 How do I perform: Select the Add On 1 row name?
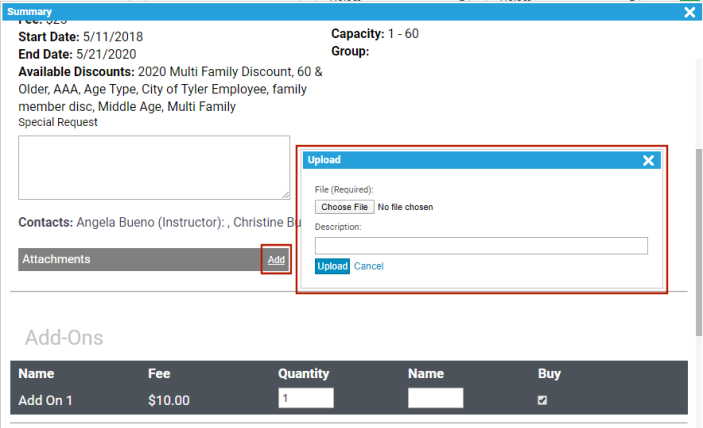point(47,399)
